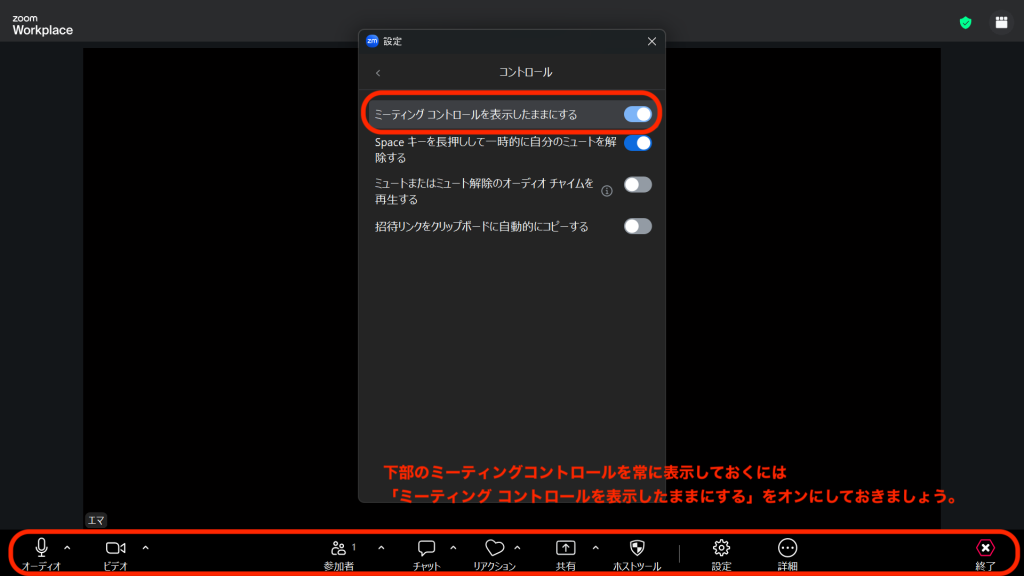Open the audio device dropdown arrow
The height and width of the screenshot is (576, 1024).
(65, 548)
